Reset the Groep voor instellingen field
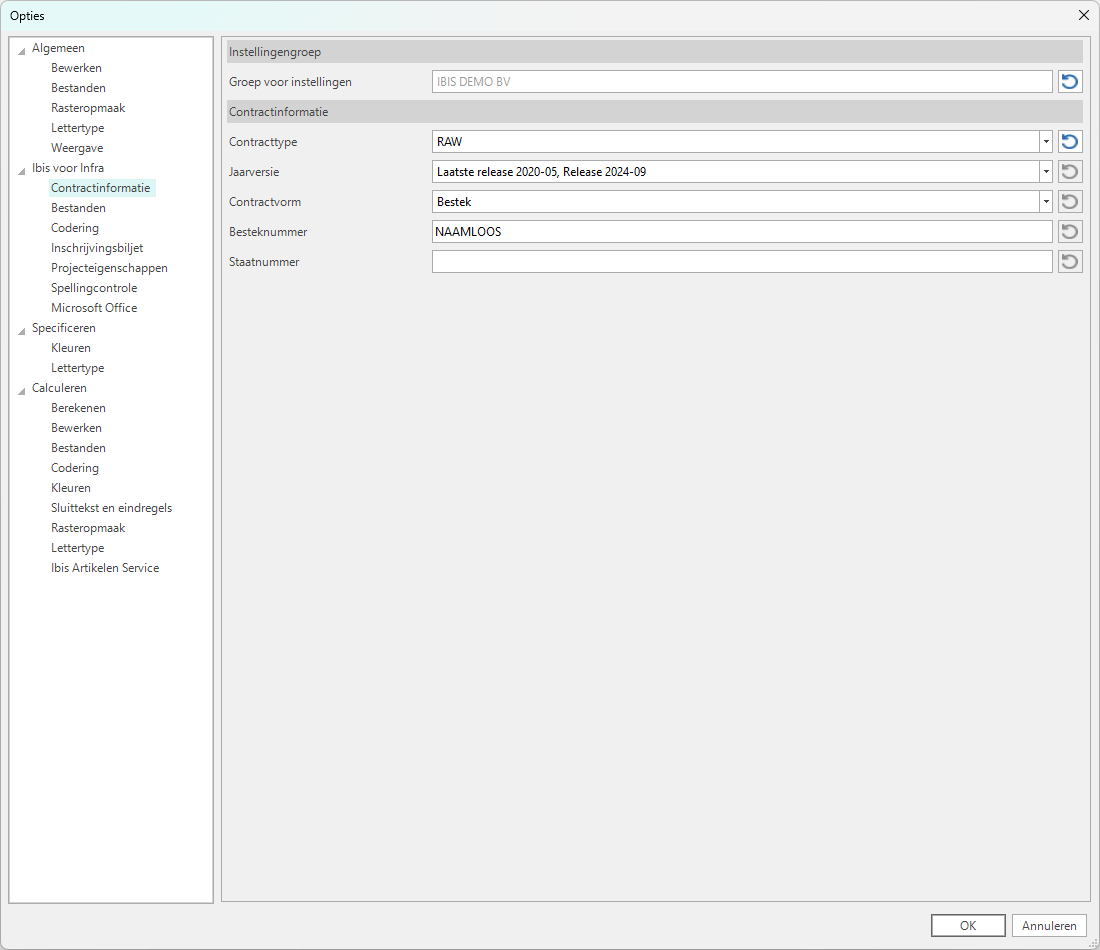Screen dimensions: 1100x950 [1070, 82]
